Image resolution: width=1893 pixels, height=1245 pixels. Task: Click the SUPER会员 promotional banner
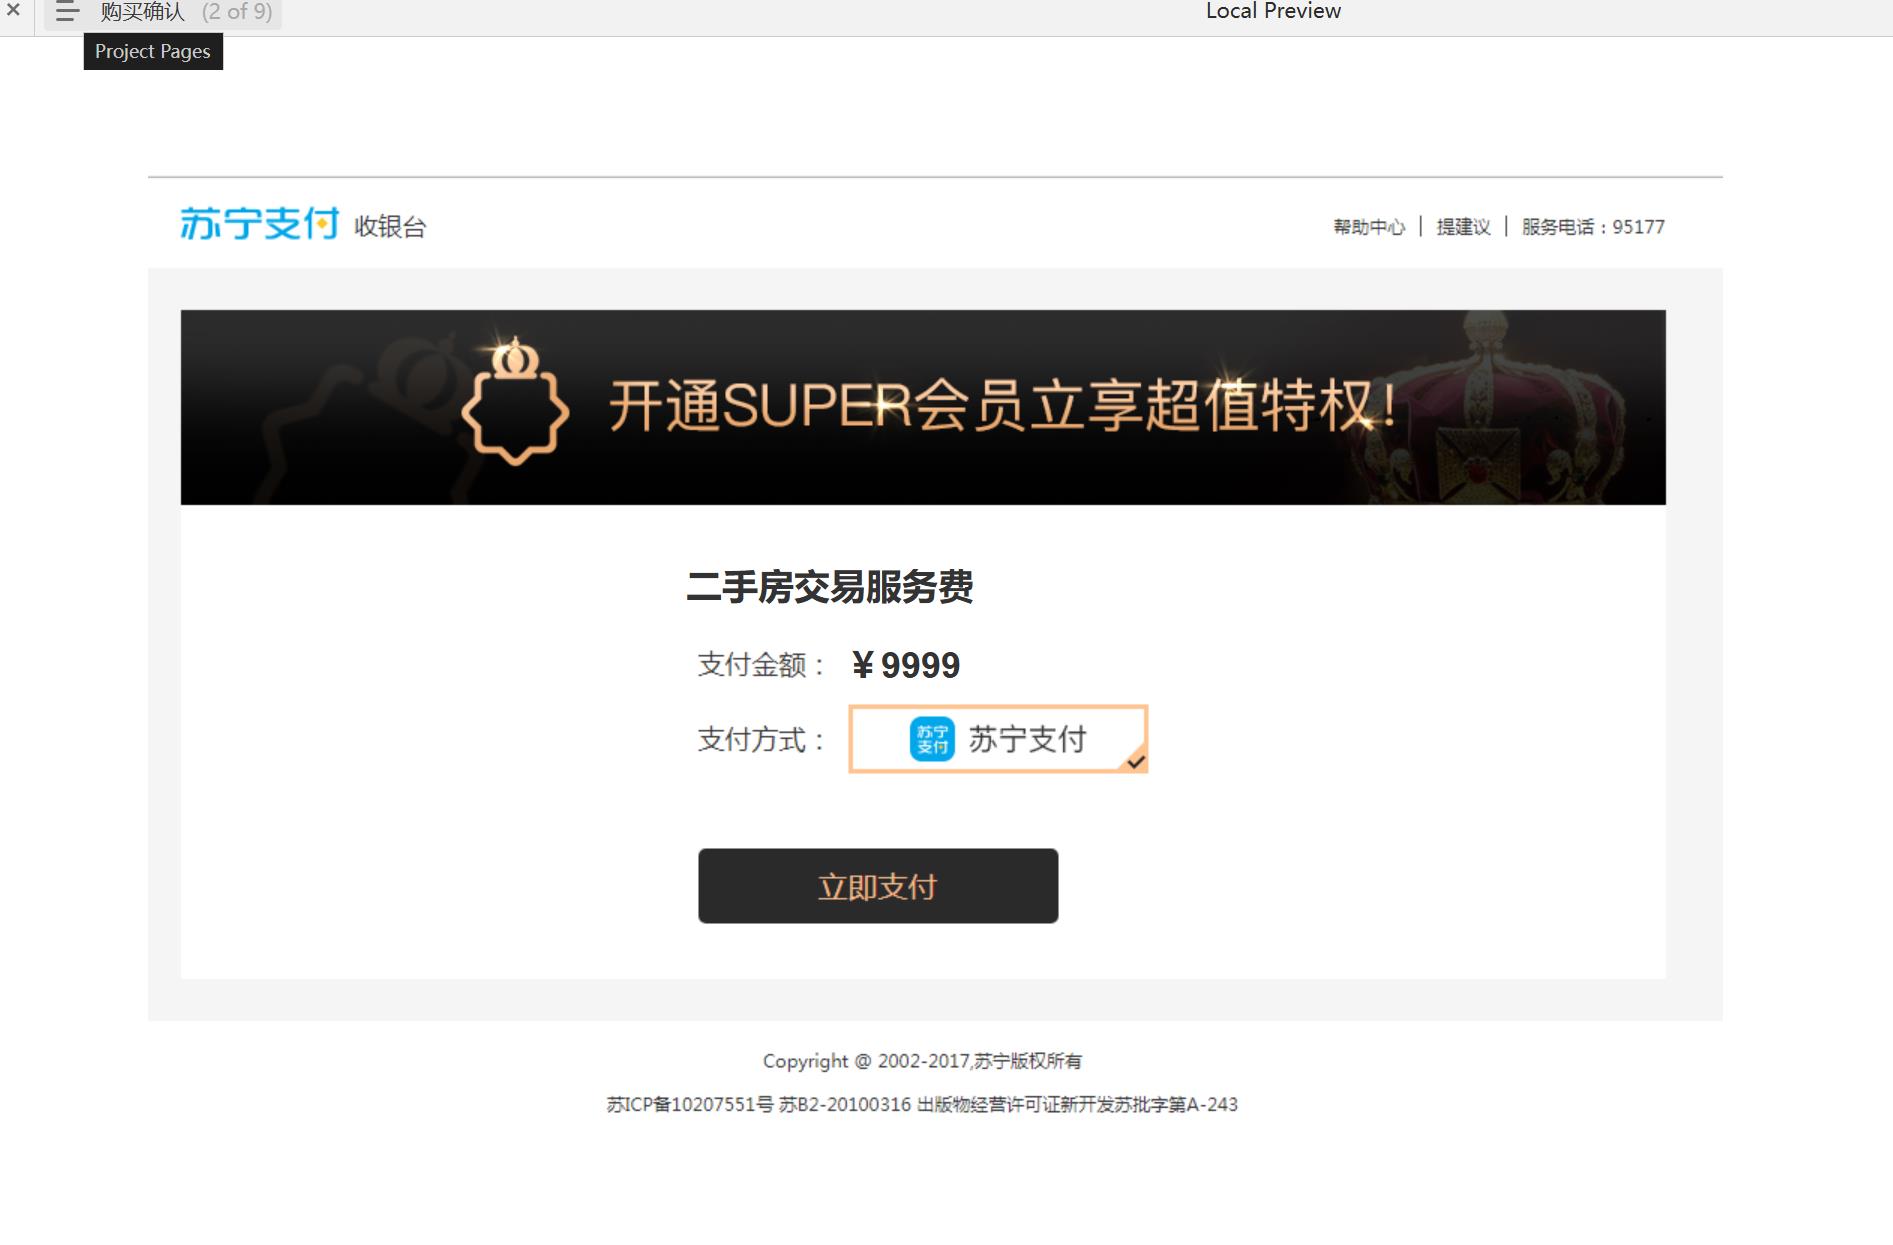[923, 407]
